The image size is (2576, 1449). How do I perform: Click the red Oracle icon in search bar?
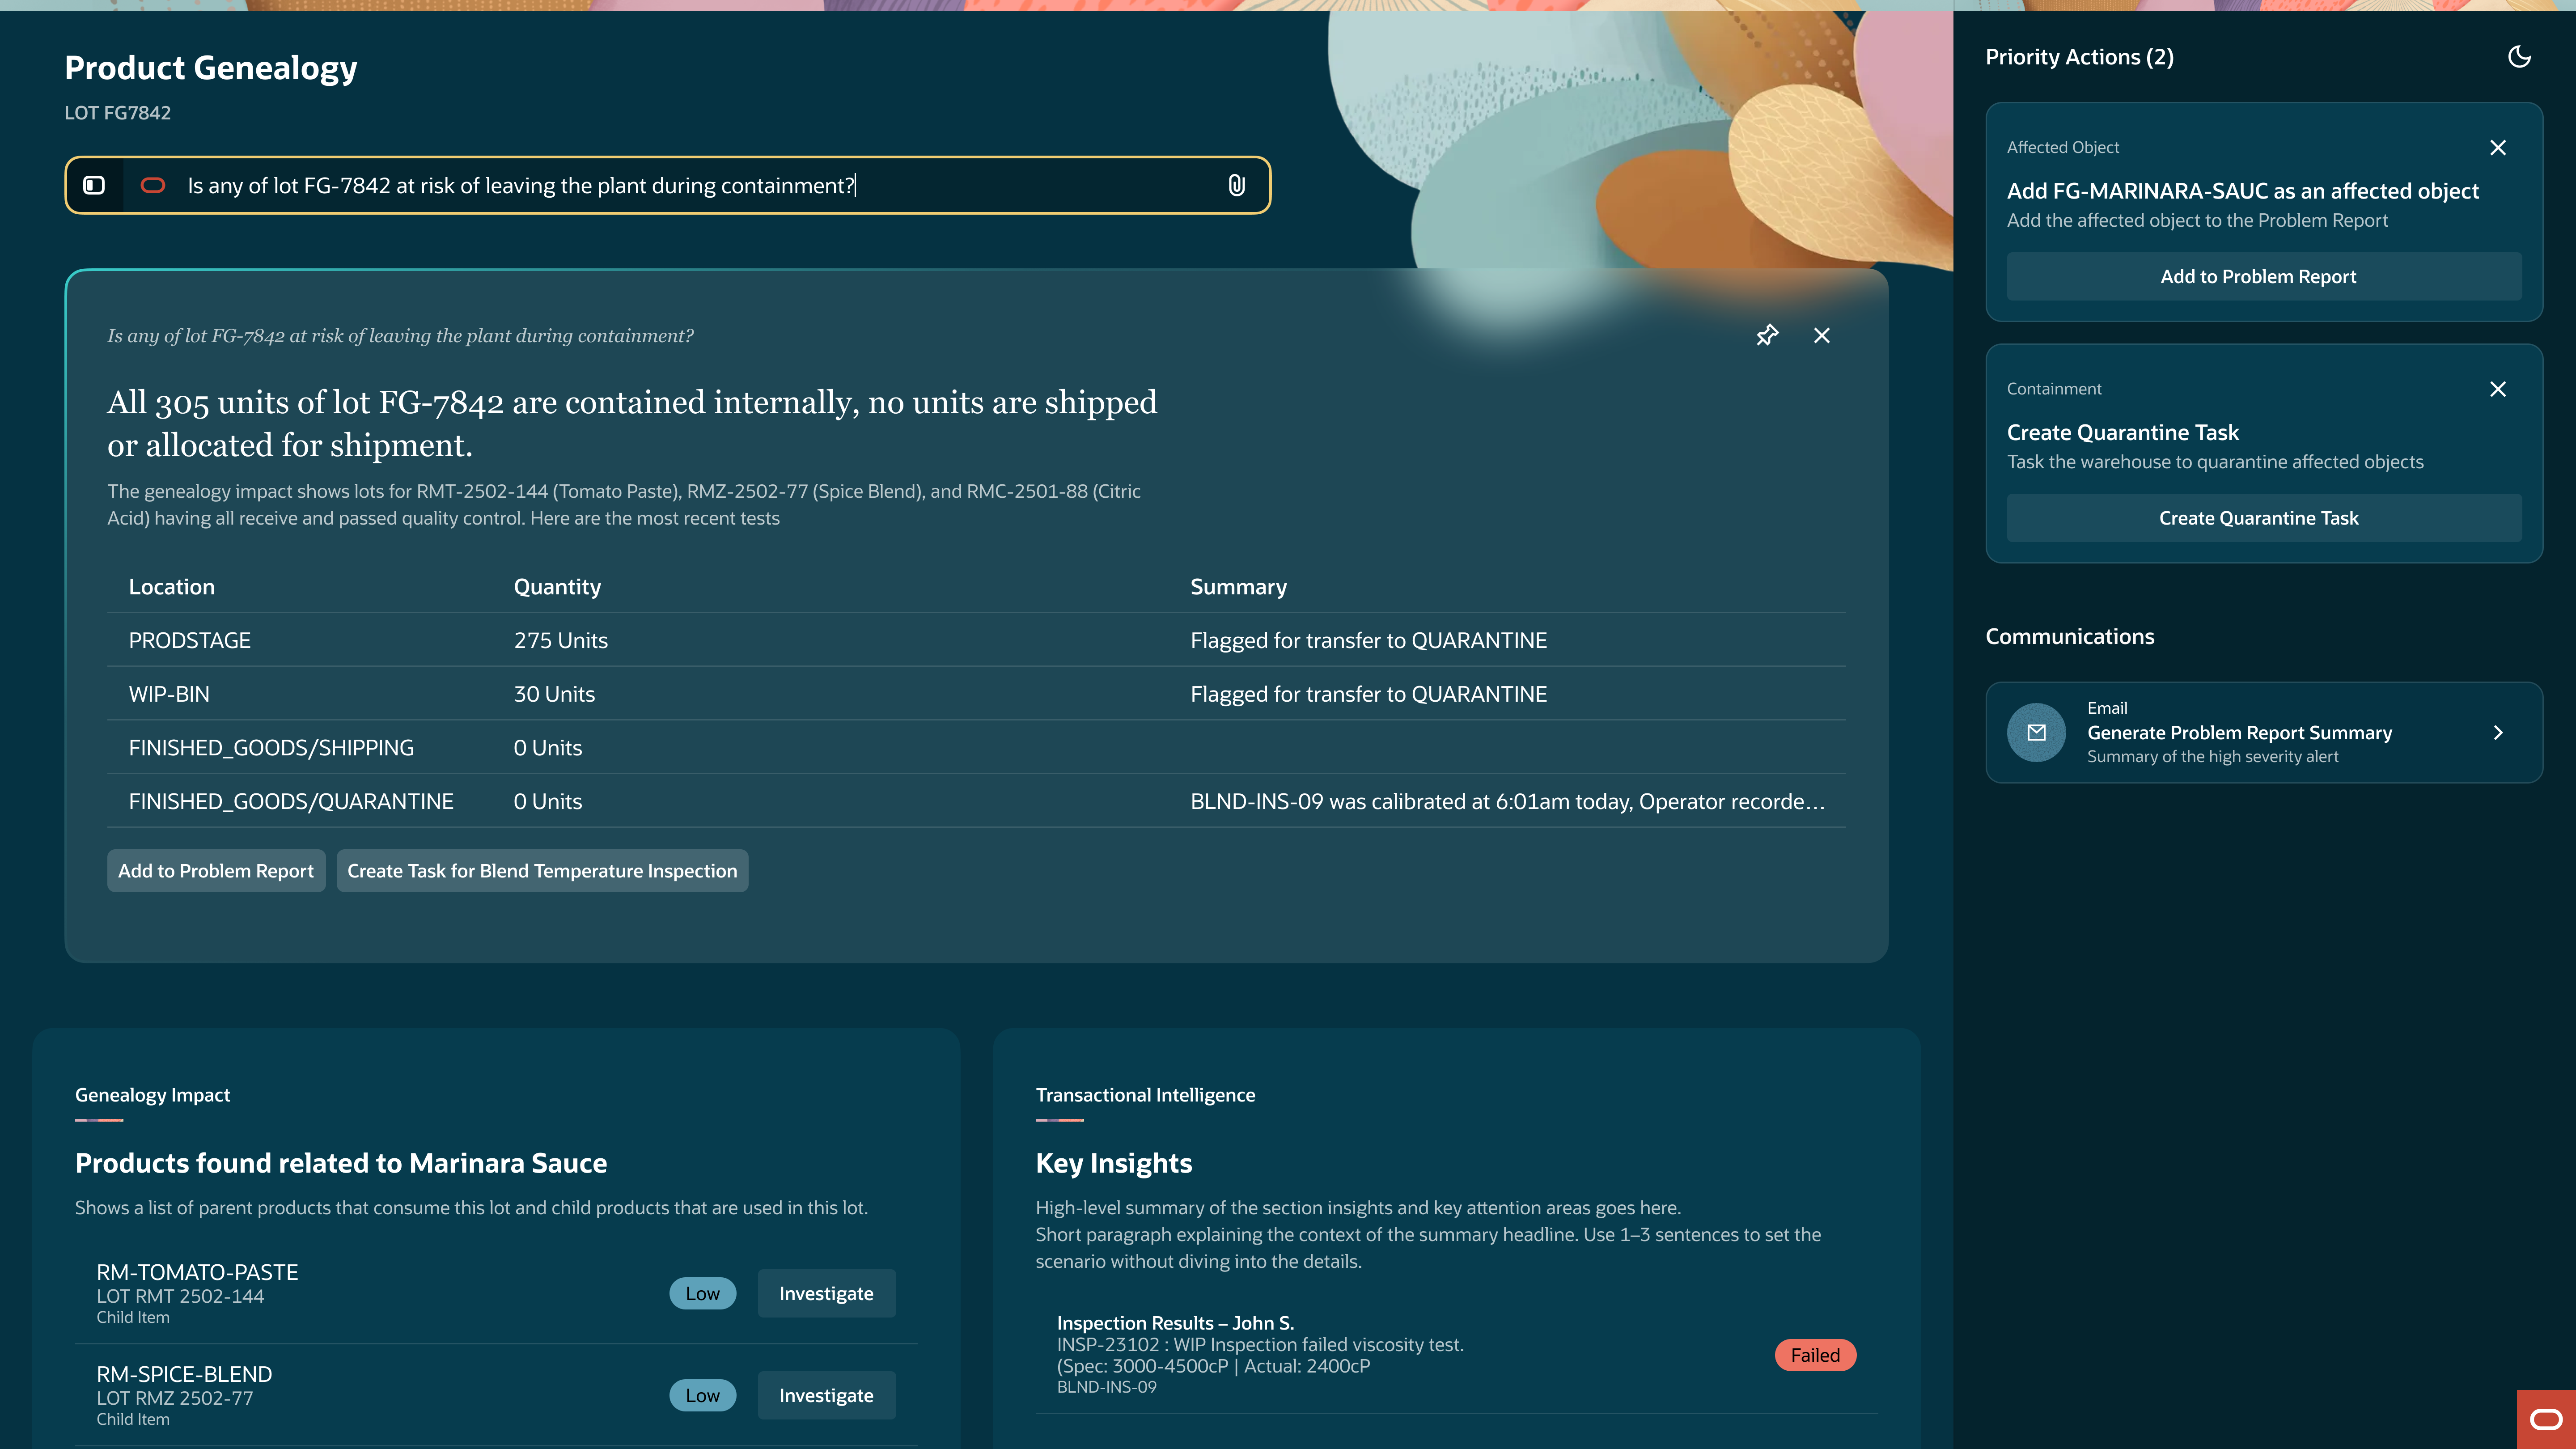(153, 185)
